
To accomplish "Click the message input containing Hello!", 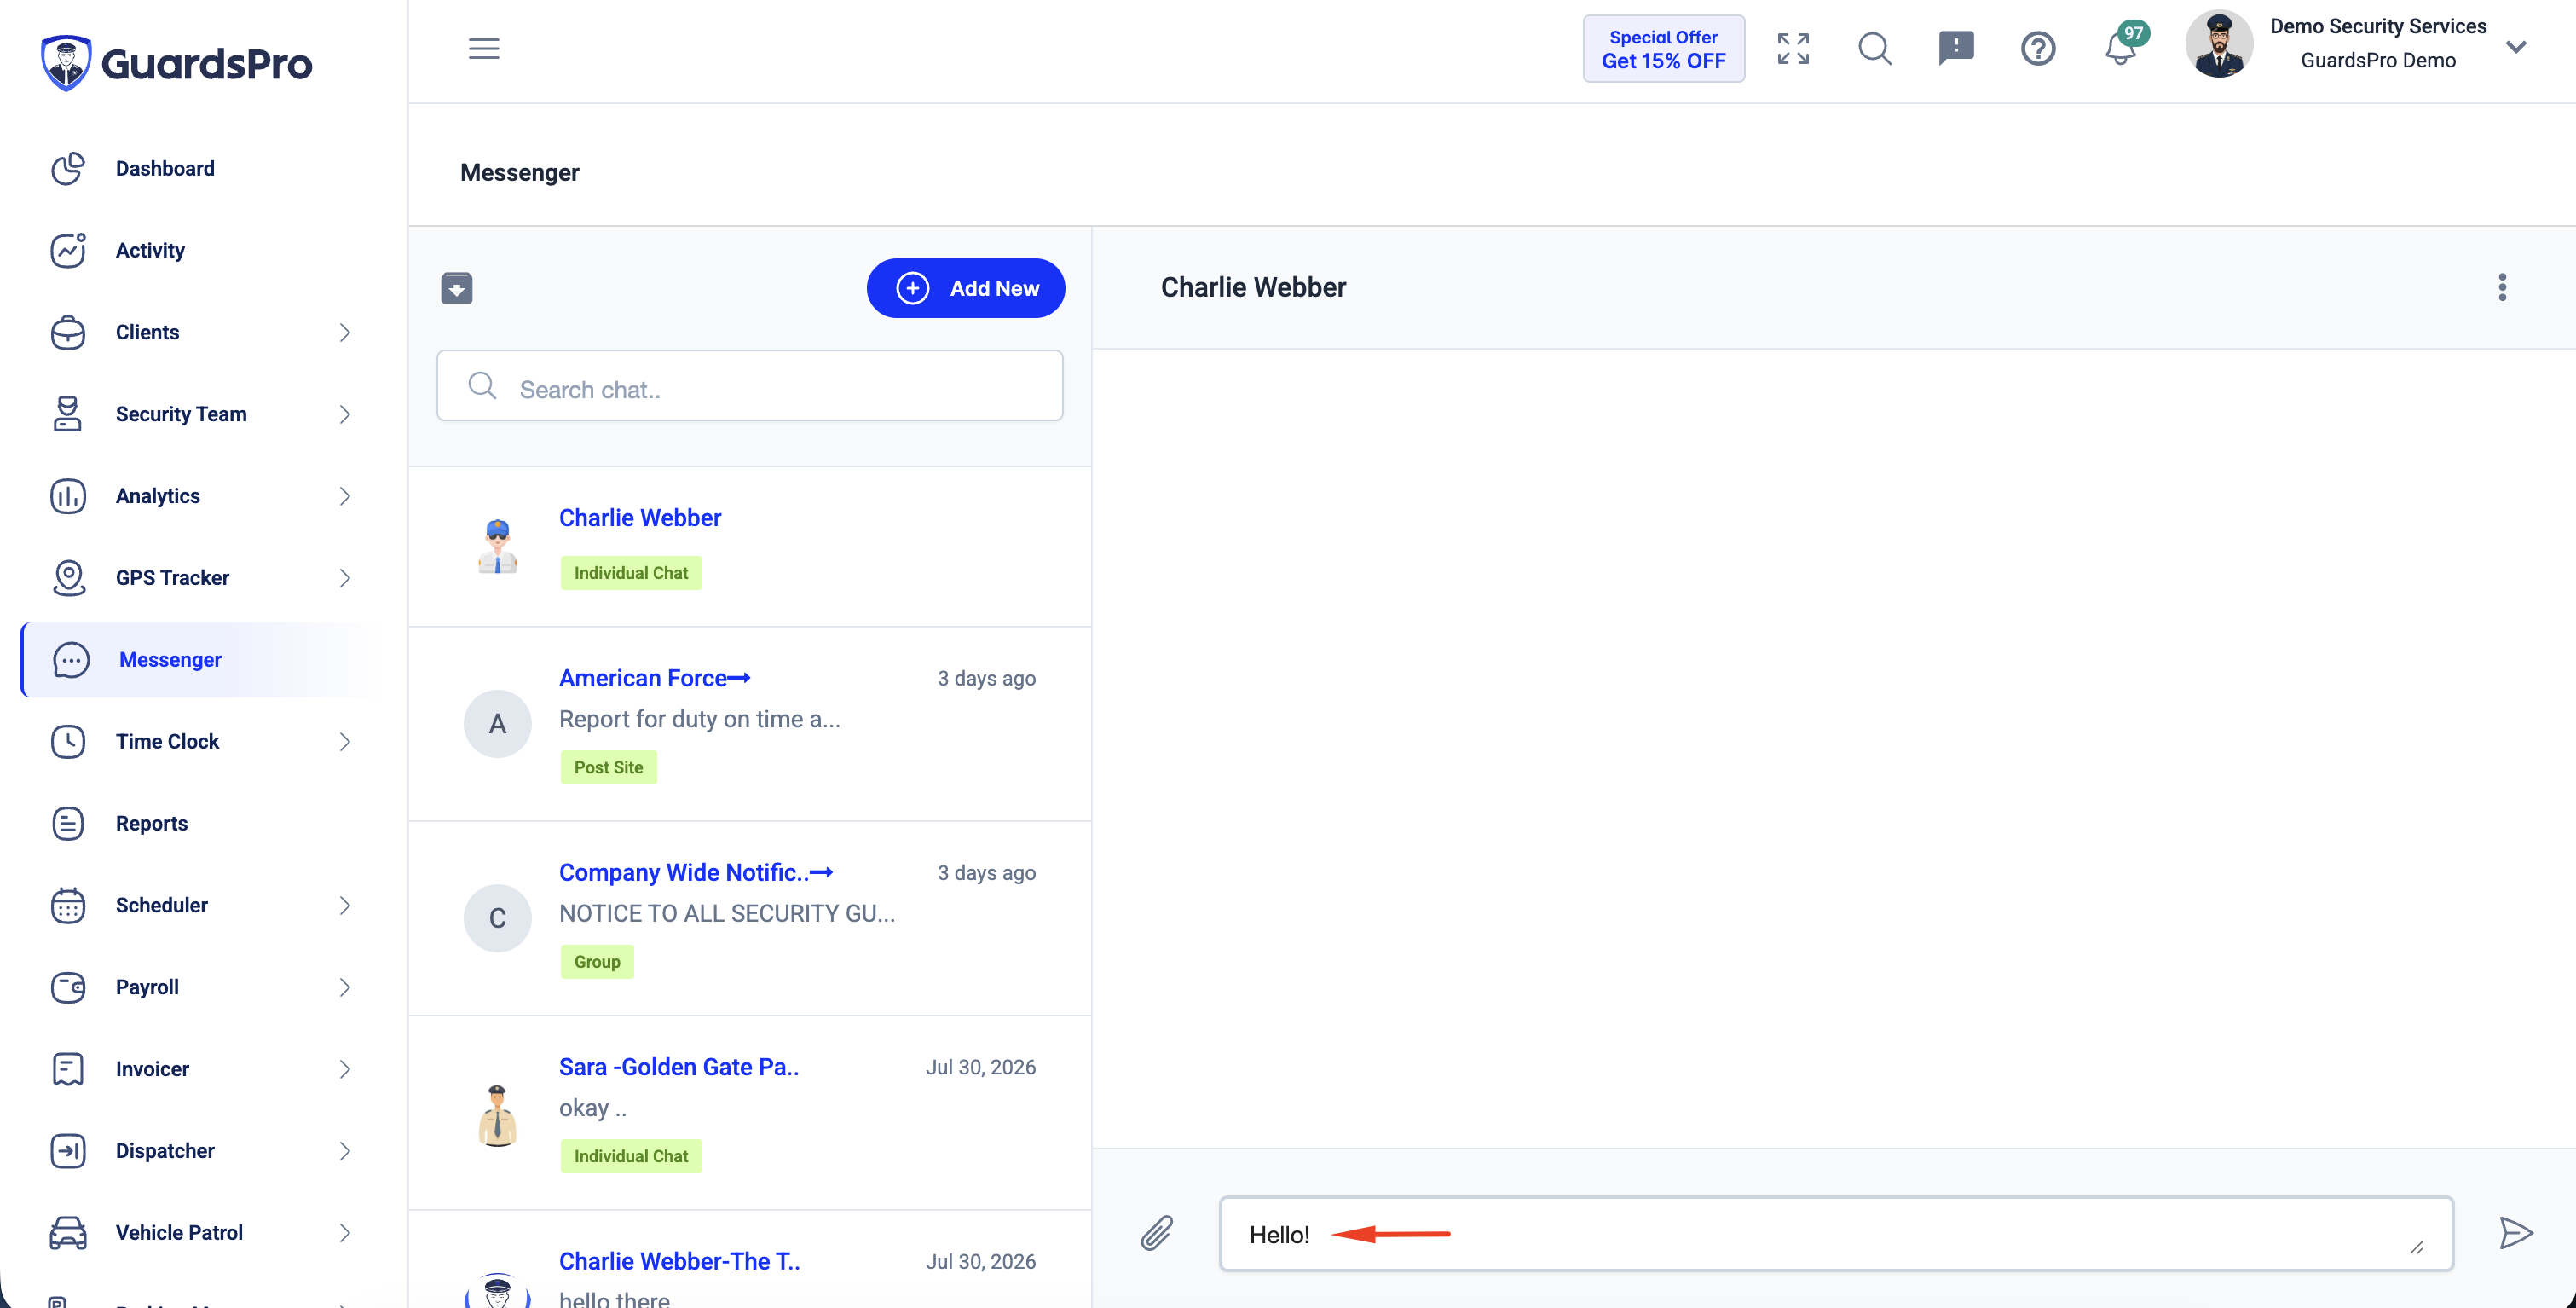I will [1836, 1234].
